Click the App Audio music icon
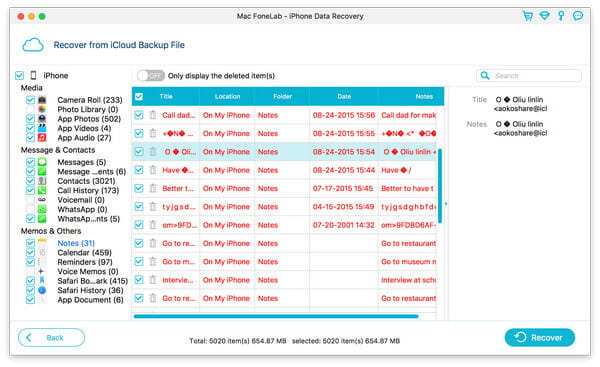The width and height of the screenshot is (600, 367). click(x=42, y=137)
